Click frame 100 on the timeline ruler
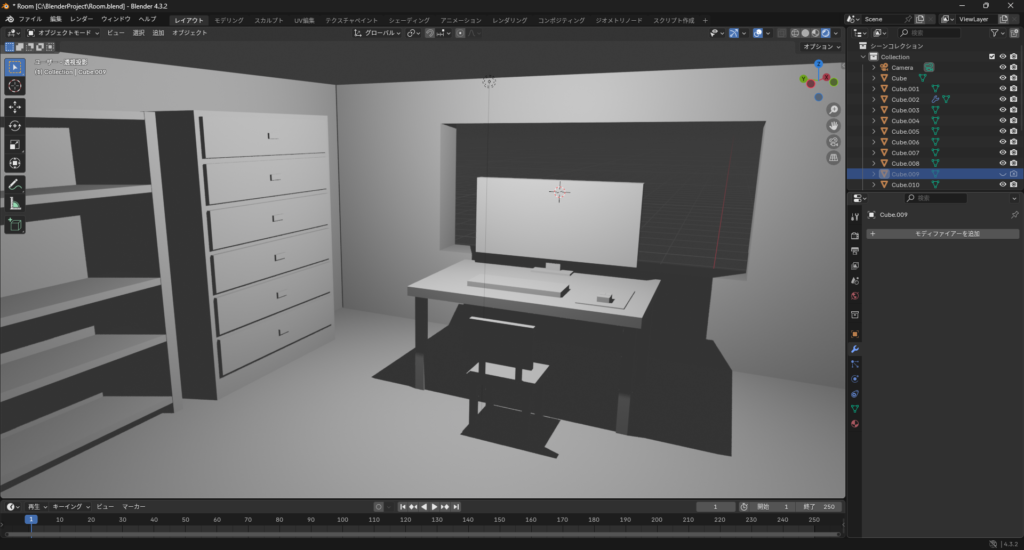Viewport: 1024px width, 550px height. click(x=343, y=520)
